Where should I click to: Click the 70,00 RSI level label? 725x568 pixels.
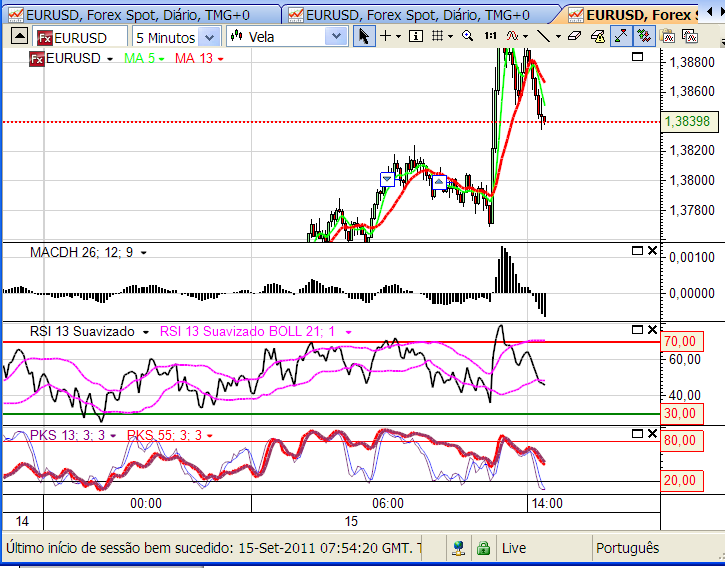(x=682, y=341)
